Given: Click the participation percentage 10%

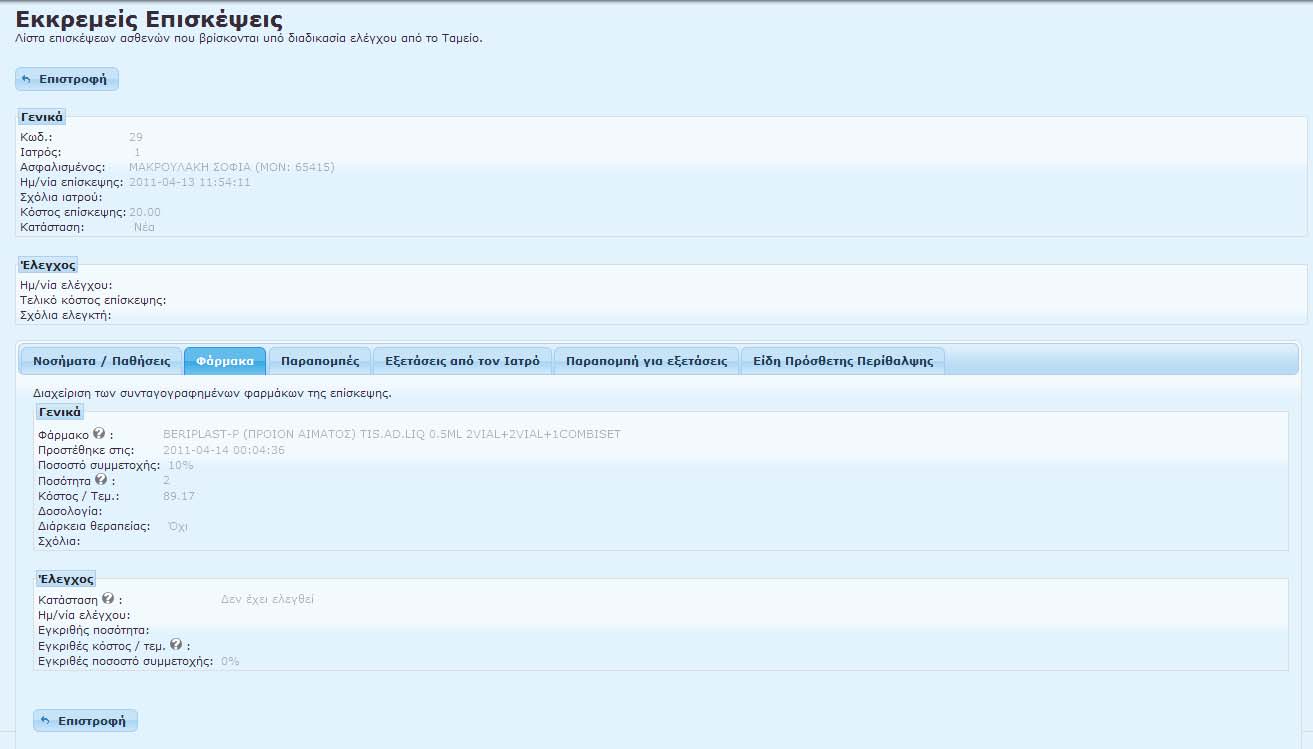Looking at the screenshot, I should (x=181, y=465).
